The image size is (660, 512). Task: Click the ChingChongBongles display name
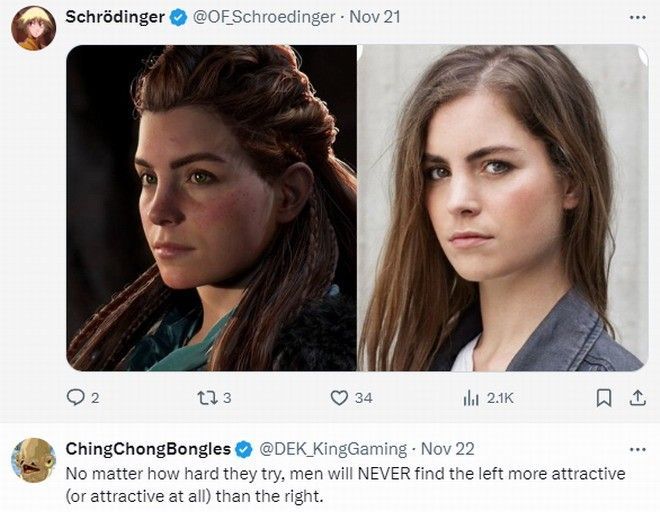148,448
